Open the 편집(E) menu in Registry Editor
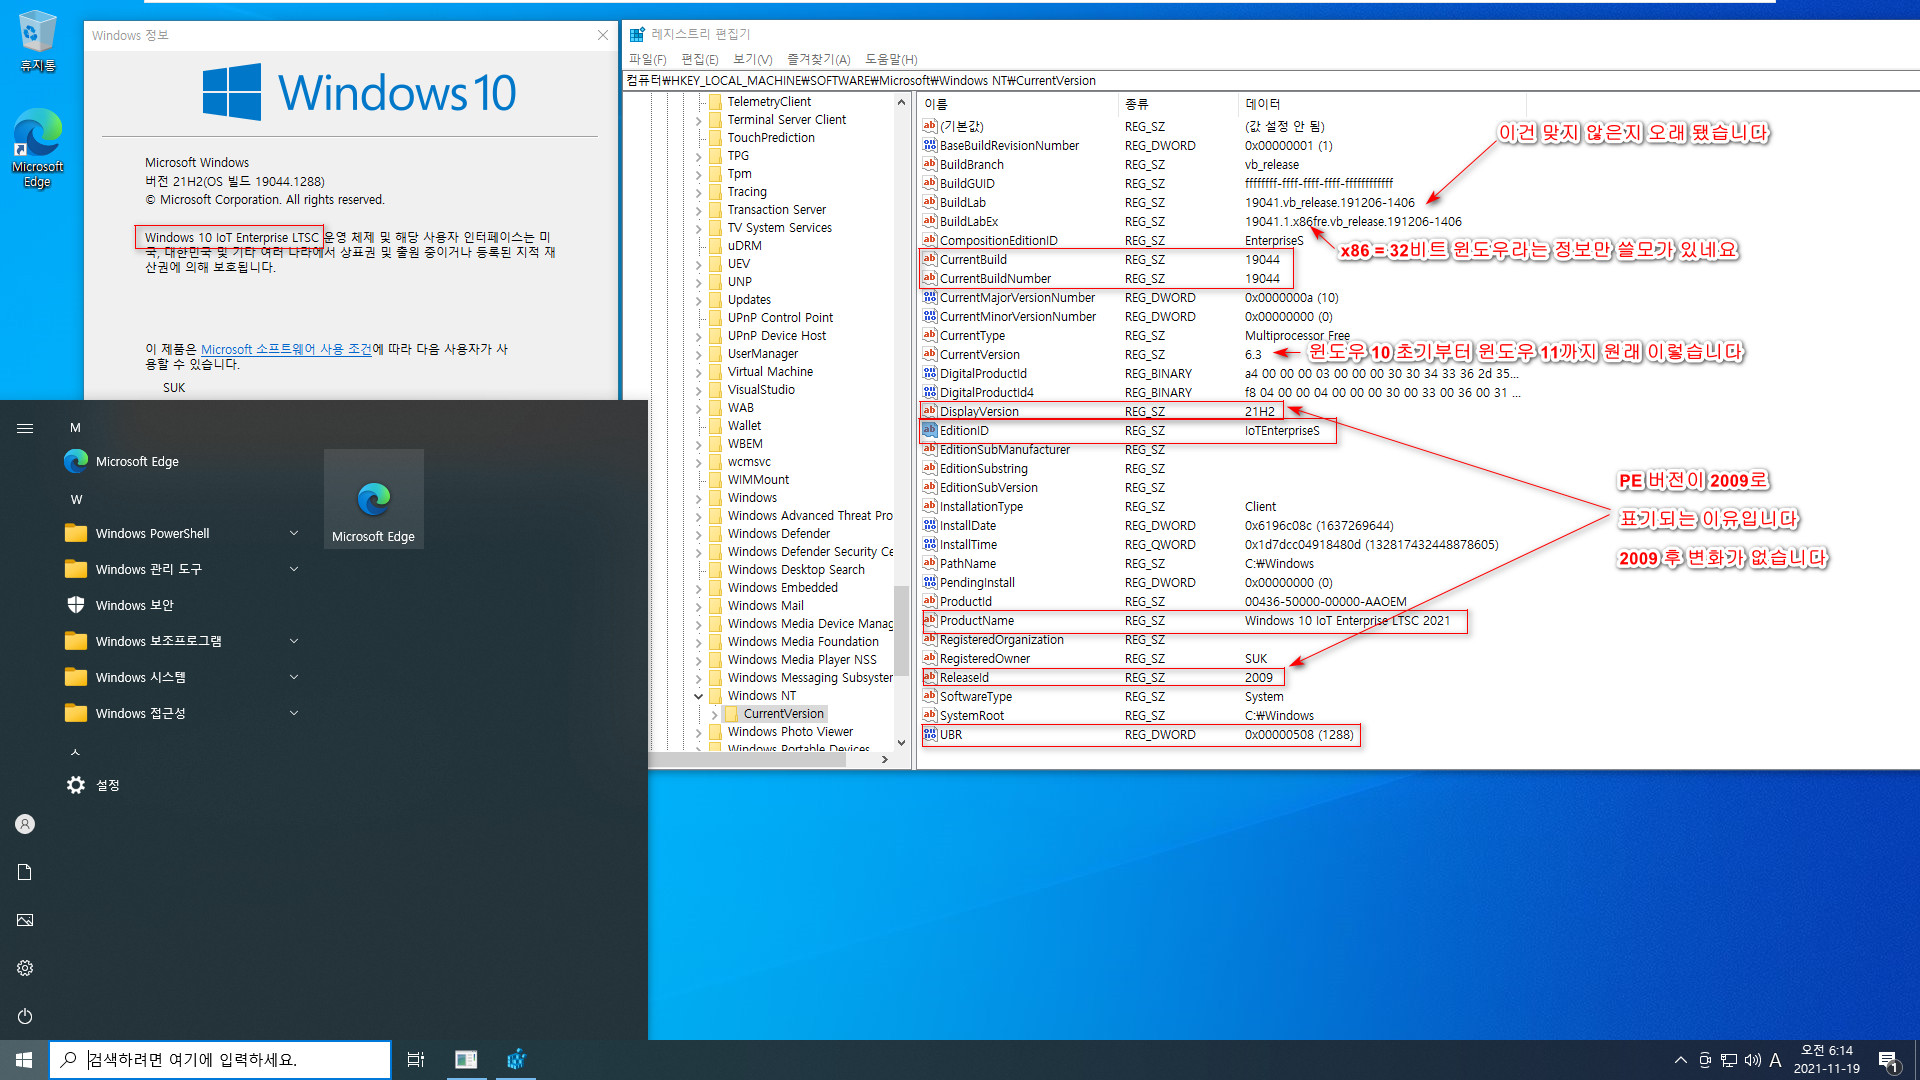Screen dimensions: 1920x1080 [699, 59]
